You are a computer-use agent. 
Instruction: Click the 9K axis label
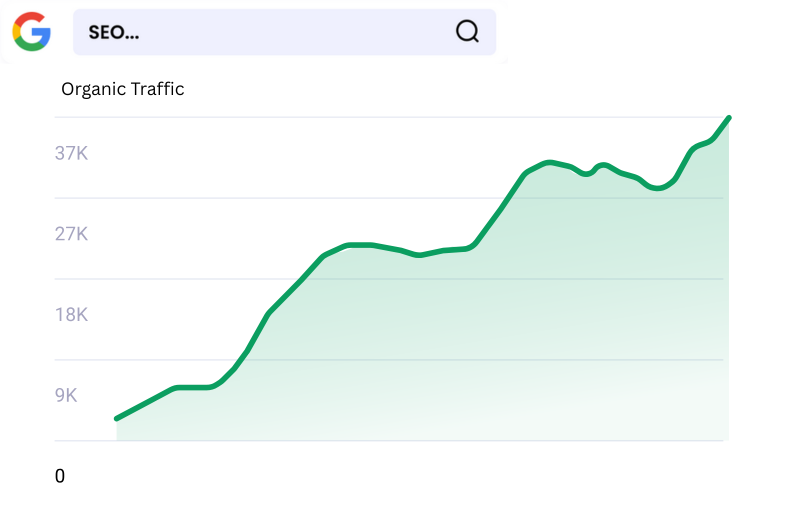point(66,395)
